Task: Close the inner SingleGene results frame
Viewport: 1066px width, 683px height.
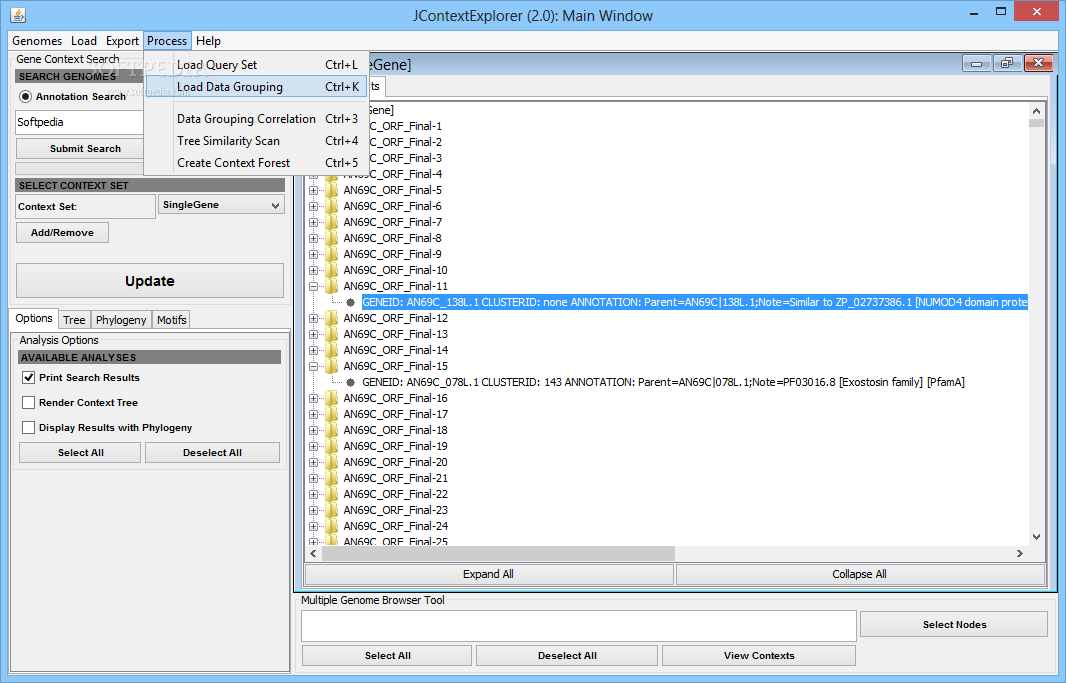Action: [x=1038, y=63]
